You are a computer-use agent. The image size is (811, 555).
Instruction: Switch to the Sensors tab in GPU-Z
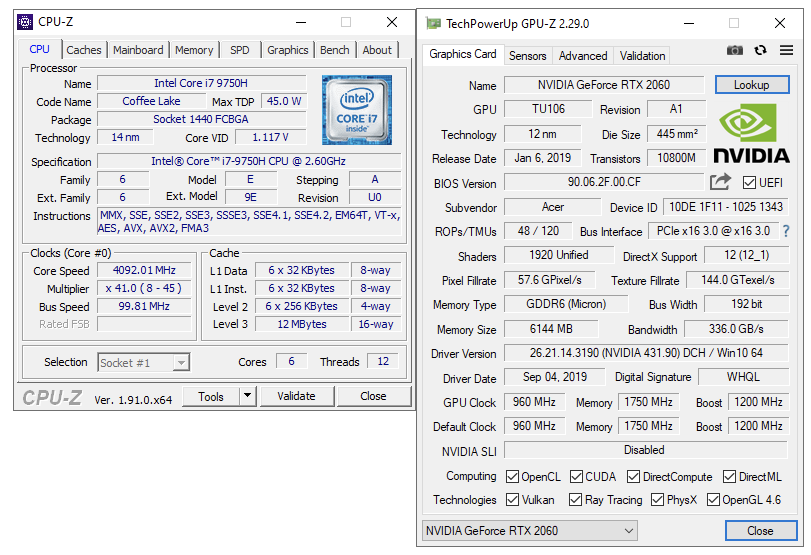[x=528, y=56]
